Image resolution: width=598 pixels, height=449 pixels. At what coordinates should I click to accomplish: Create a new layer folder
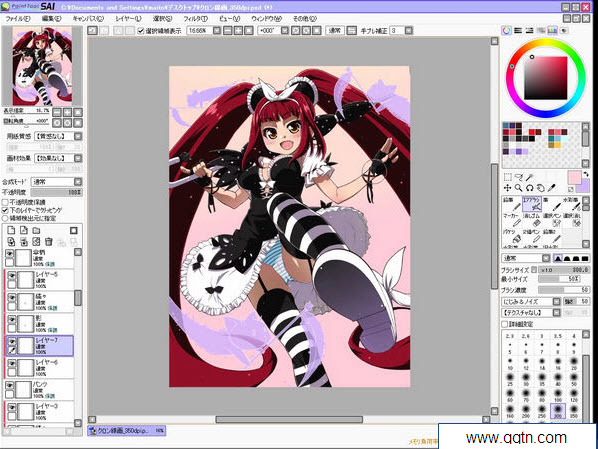36,230
